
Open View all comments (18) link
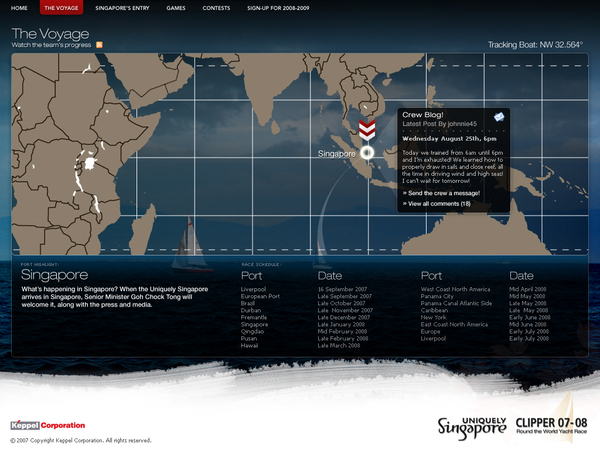click(439, 204)
